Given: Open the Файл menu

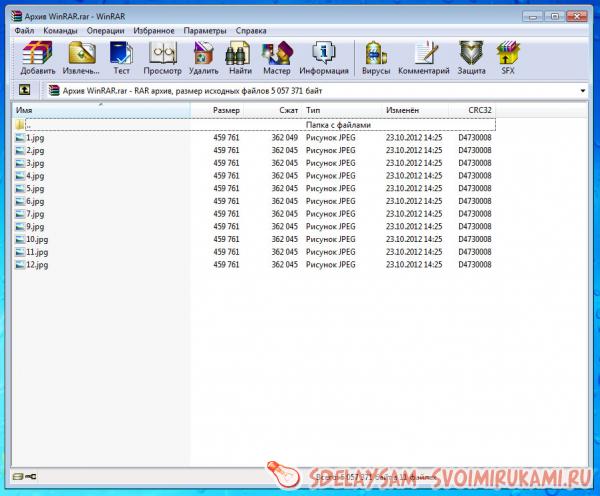Looking at the screenshot, I should [x=25, y=31].
